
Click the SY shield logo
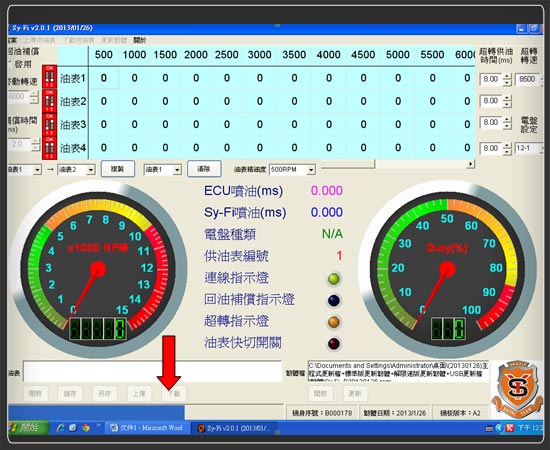coord(518,389)
